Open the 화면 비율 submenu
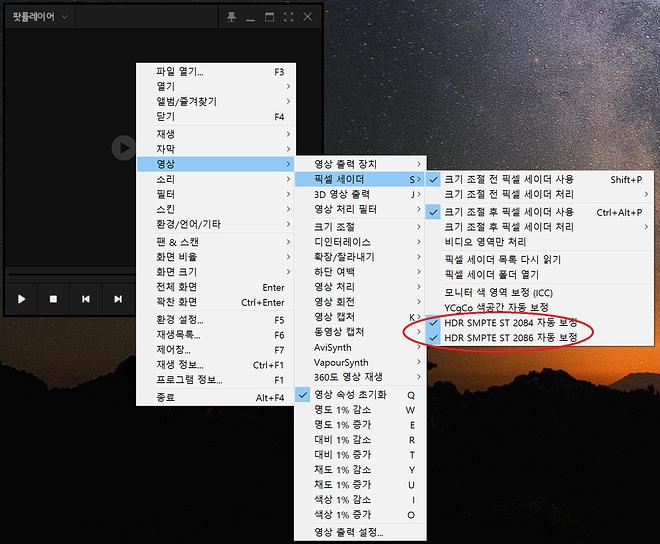The image size is (660, 544). click(x=216, y=257)
